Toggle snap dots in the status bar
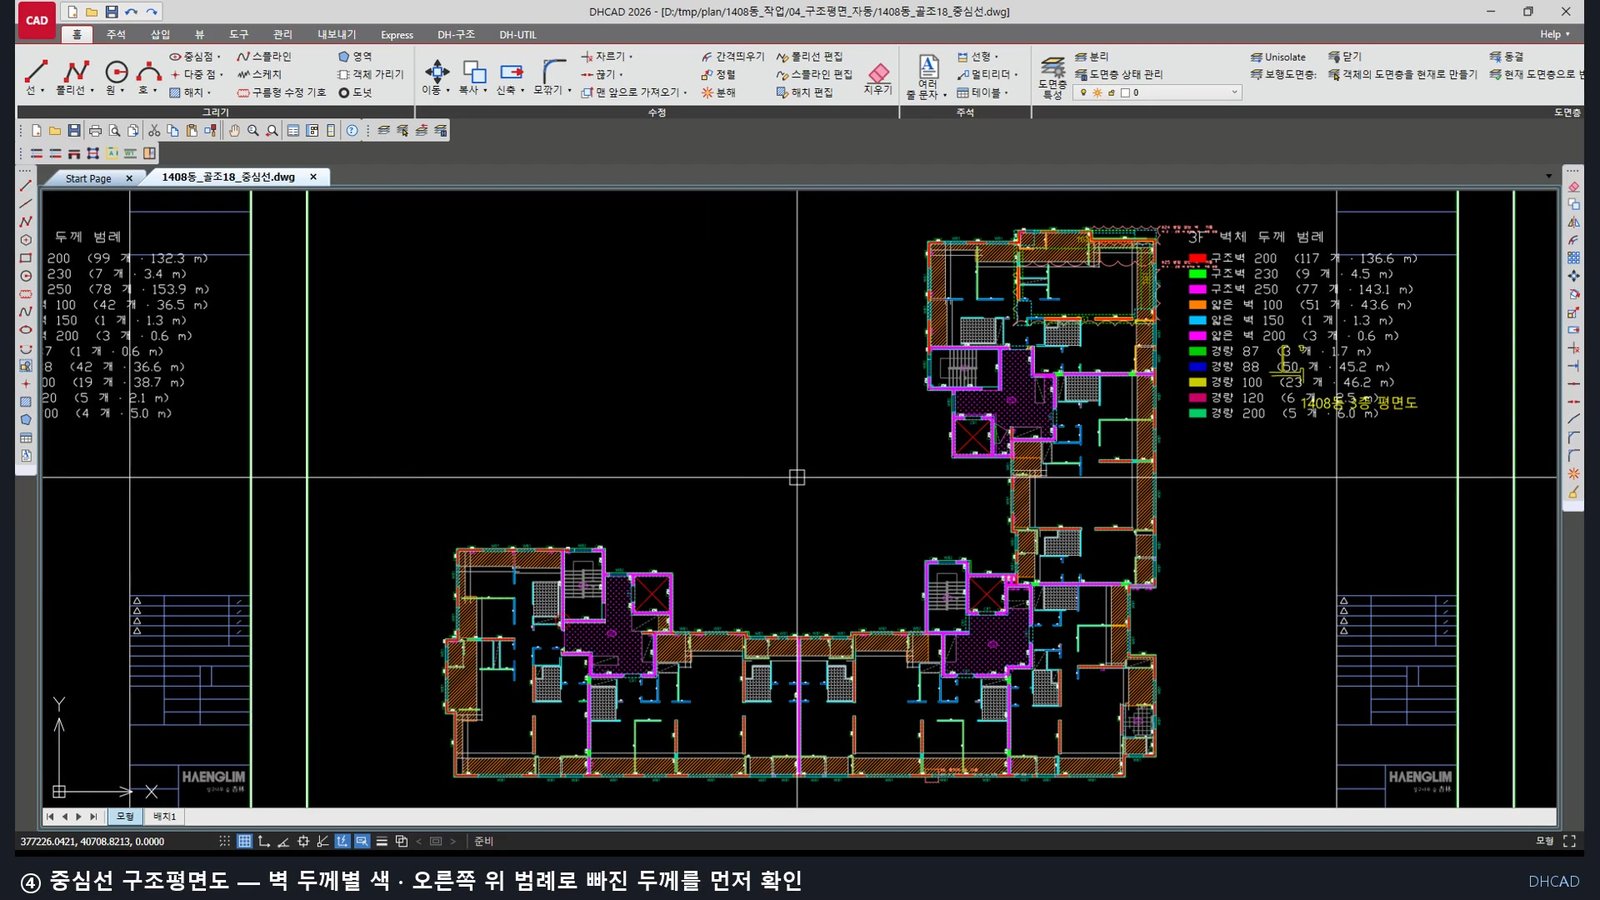 225,841
